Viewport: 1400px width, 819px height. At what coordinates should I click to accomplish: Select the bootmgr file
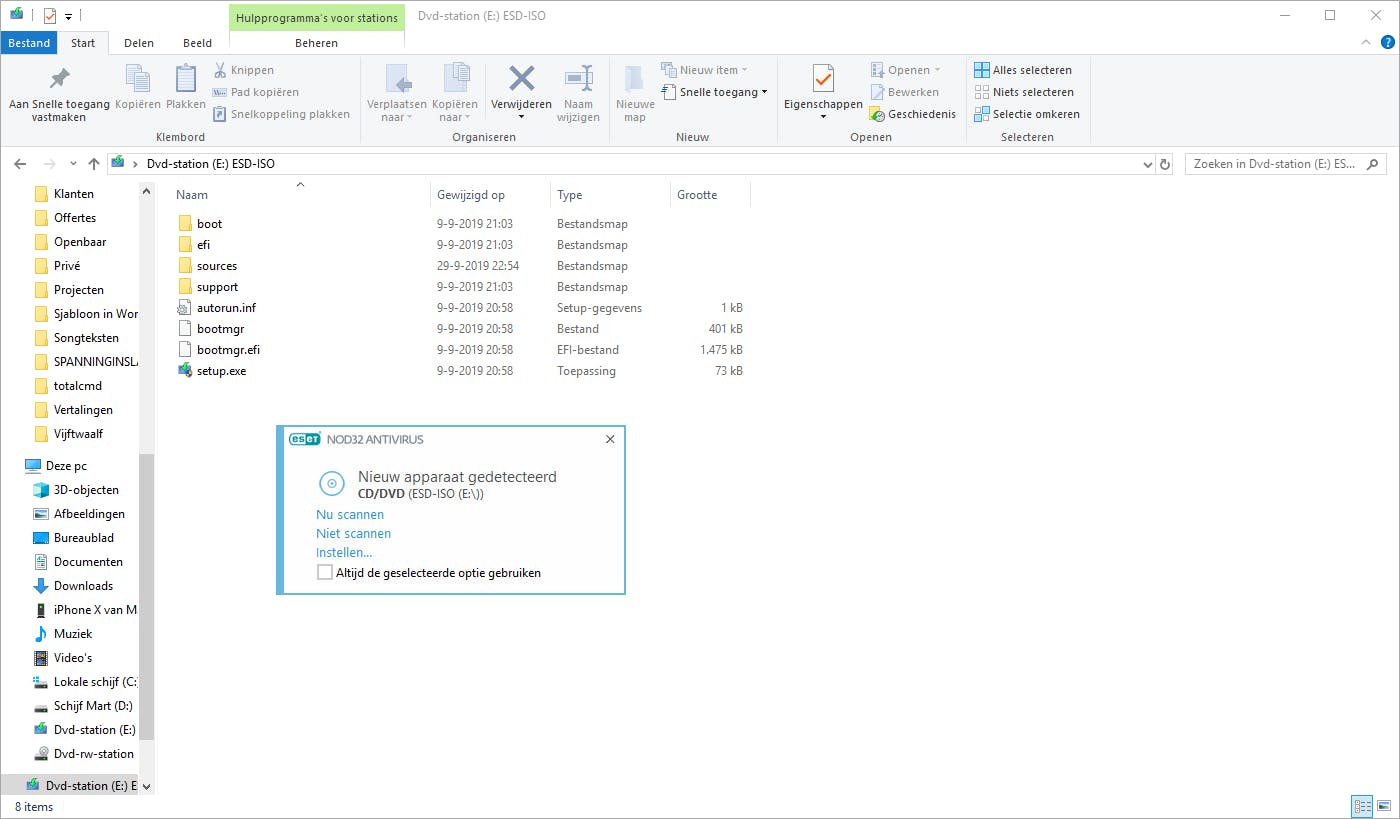pyautogui.click(x=220, y=329)
